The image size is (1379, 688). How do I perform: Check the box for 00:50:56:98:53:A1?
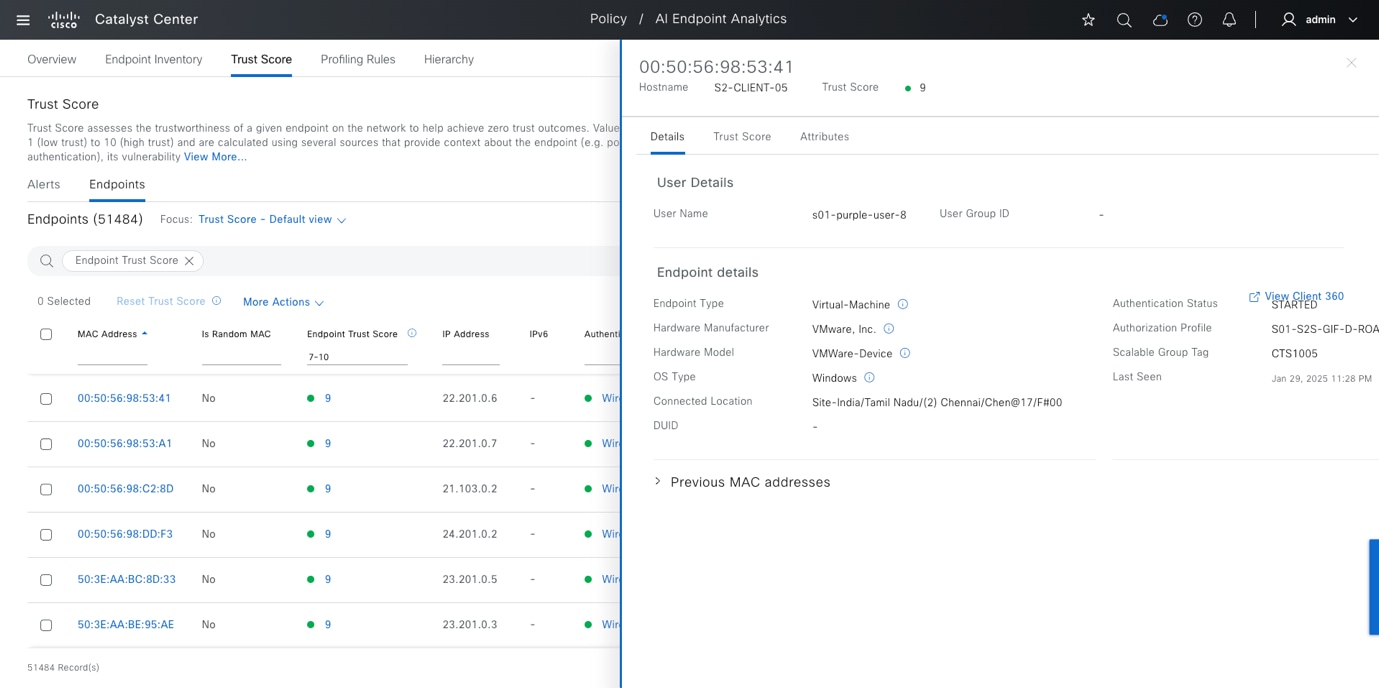(x=46, y=444)
